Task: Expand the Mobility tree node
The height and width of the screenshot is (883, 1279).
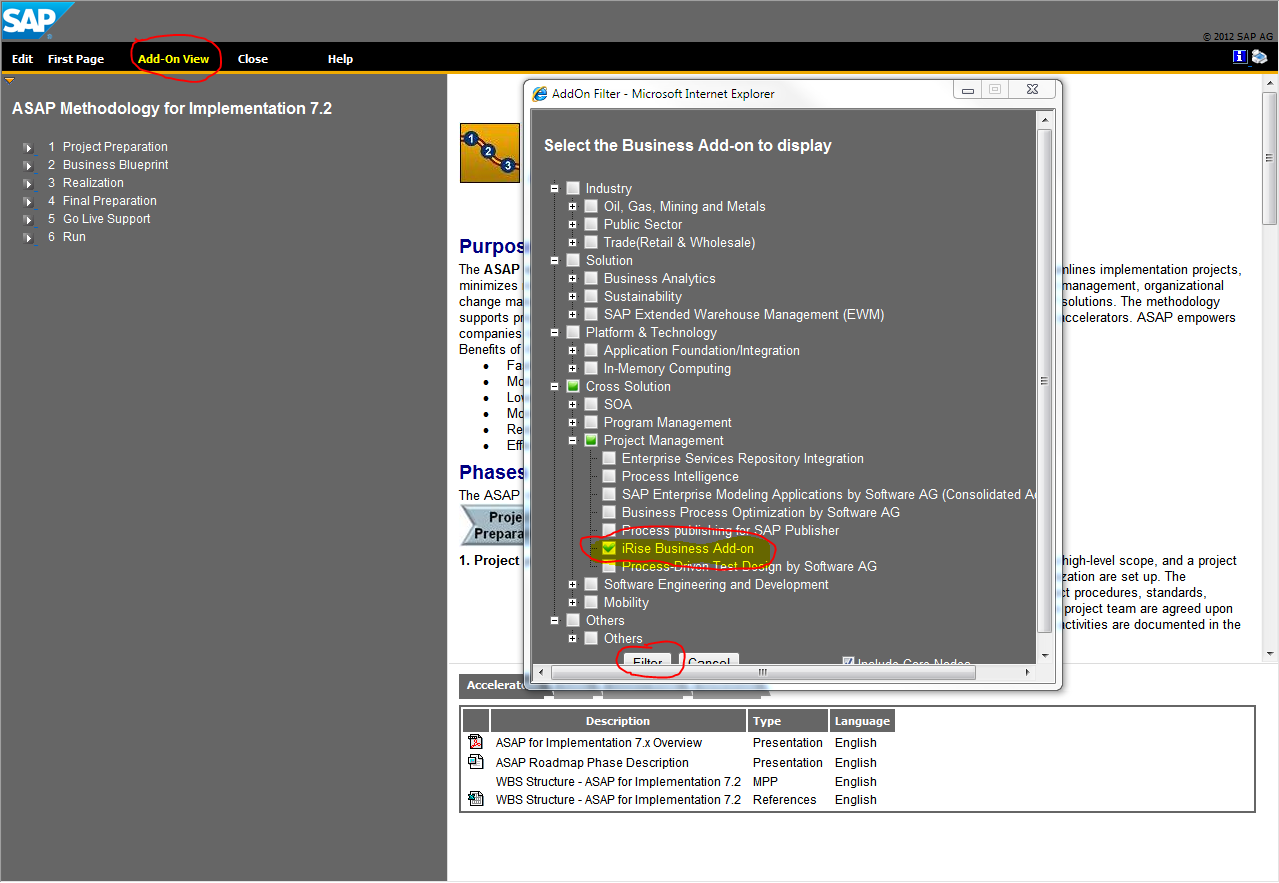Action: (573, 602)
